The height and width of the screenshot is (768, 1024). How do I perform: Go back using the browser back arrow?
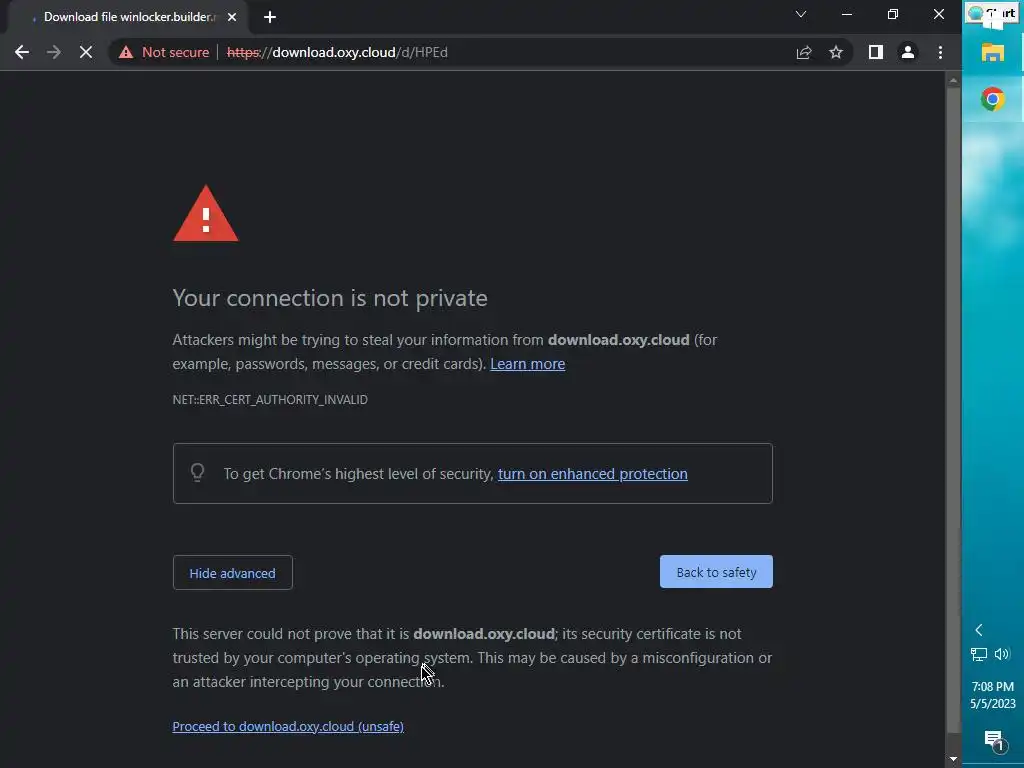coord(22,52)
